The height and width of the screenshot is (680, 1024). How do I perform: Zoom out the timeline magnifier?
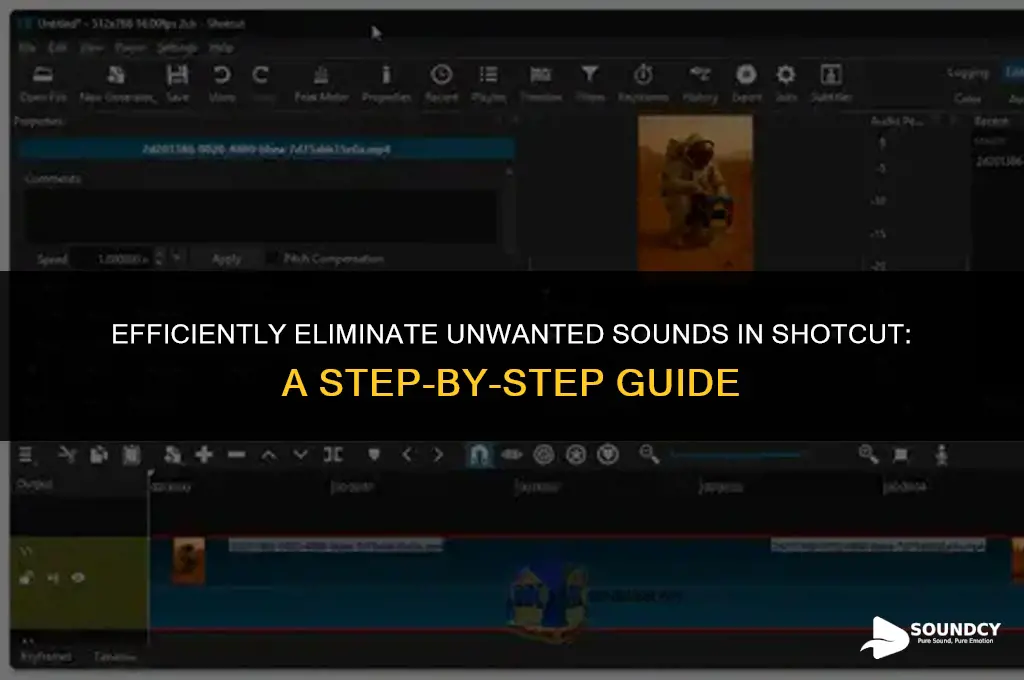(x=649, y=454)
